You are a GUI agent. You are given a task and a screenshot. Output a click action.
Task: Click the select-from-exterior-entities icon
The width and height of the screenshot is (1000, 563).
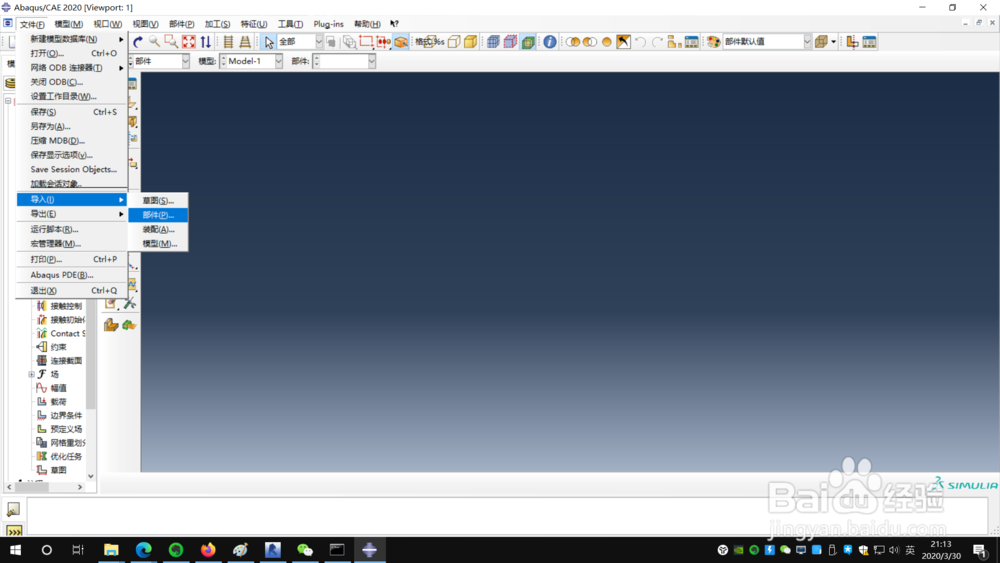point(401,42)
